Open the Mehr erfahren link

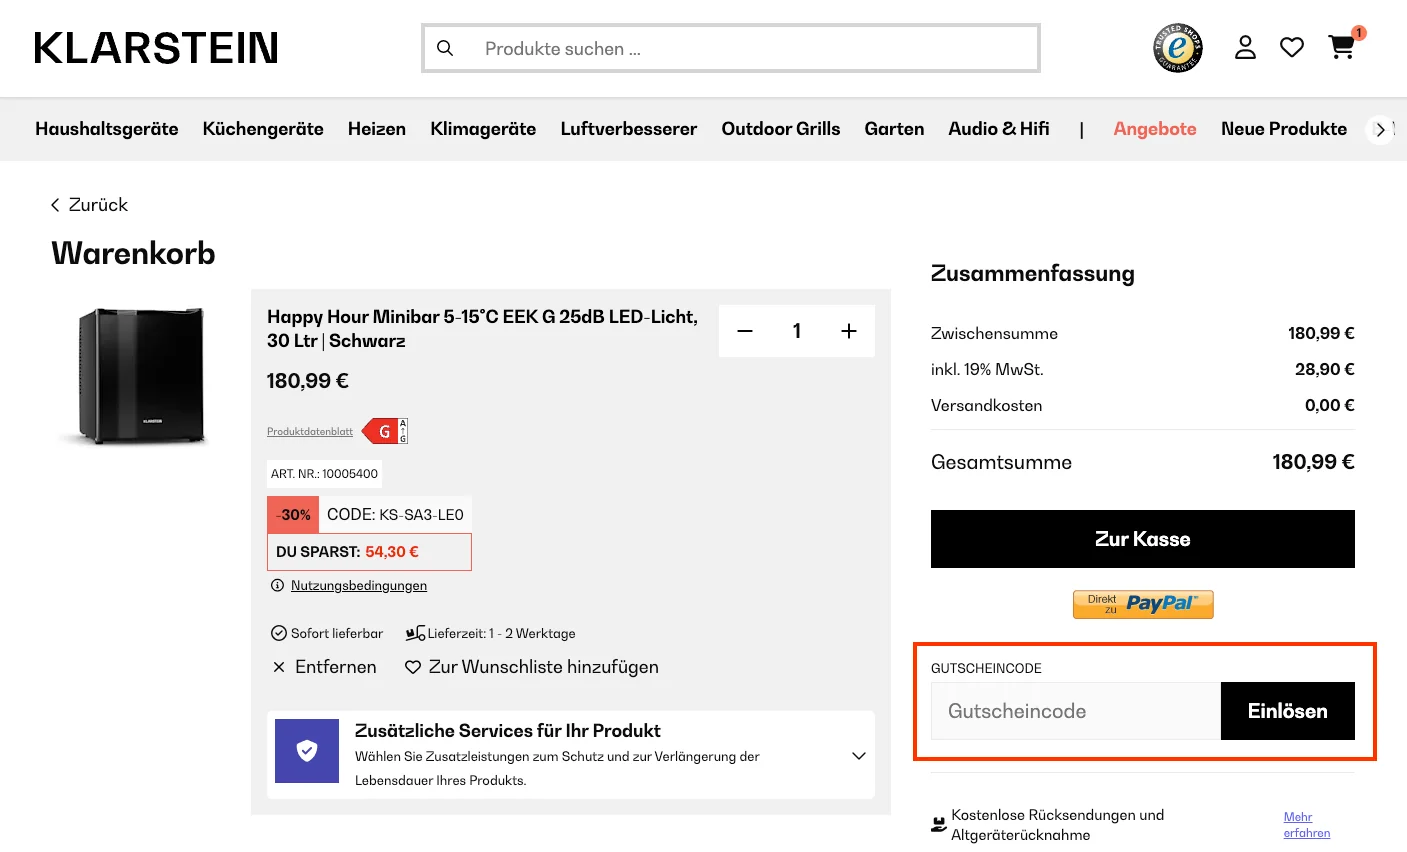pyautogui.click(x=1306, y=824)
